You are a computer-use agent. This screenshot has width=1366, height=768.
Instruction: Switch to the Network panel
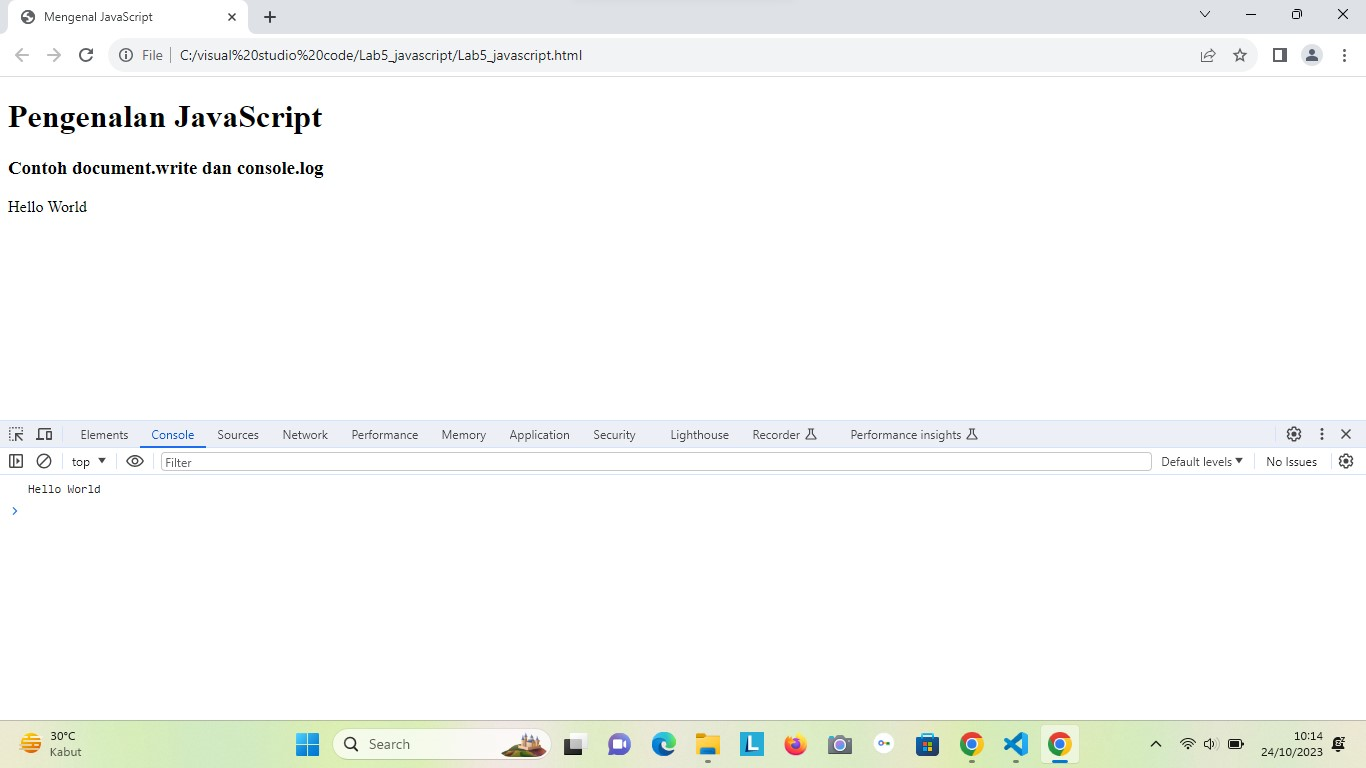[304, 434]
